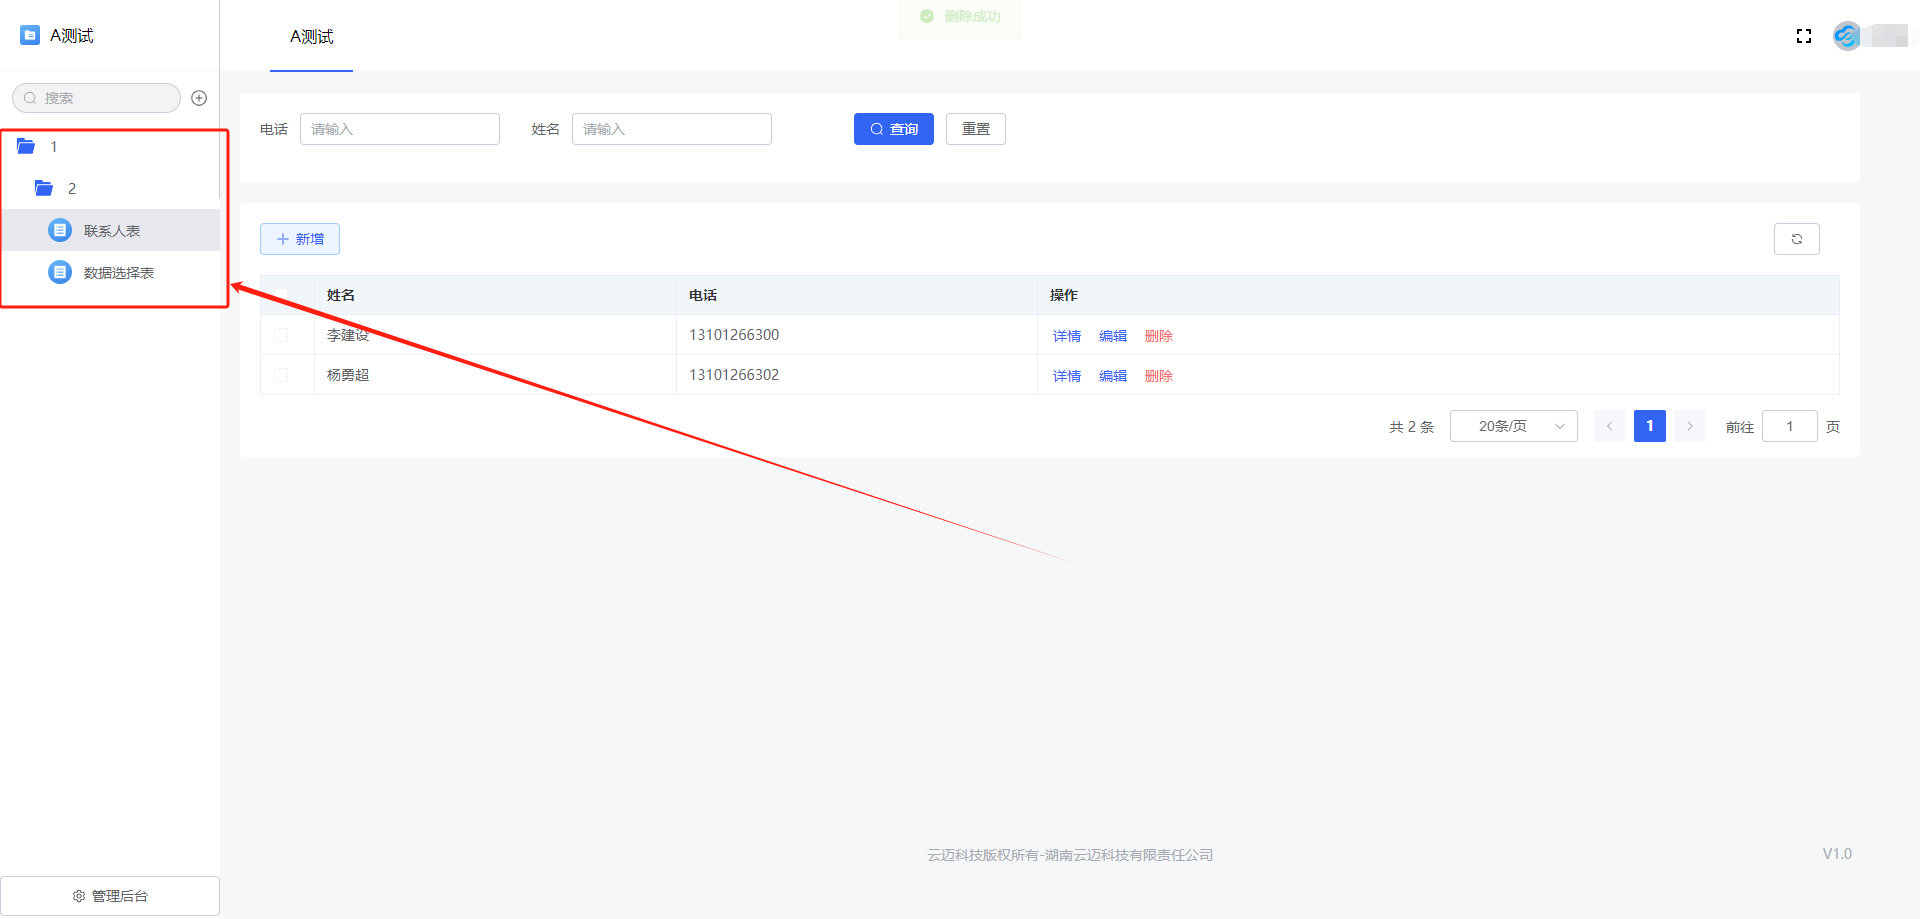
Task: Click the table refresh icon button
Action: pyautogui.click(x=1796, y=239)
